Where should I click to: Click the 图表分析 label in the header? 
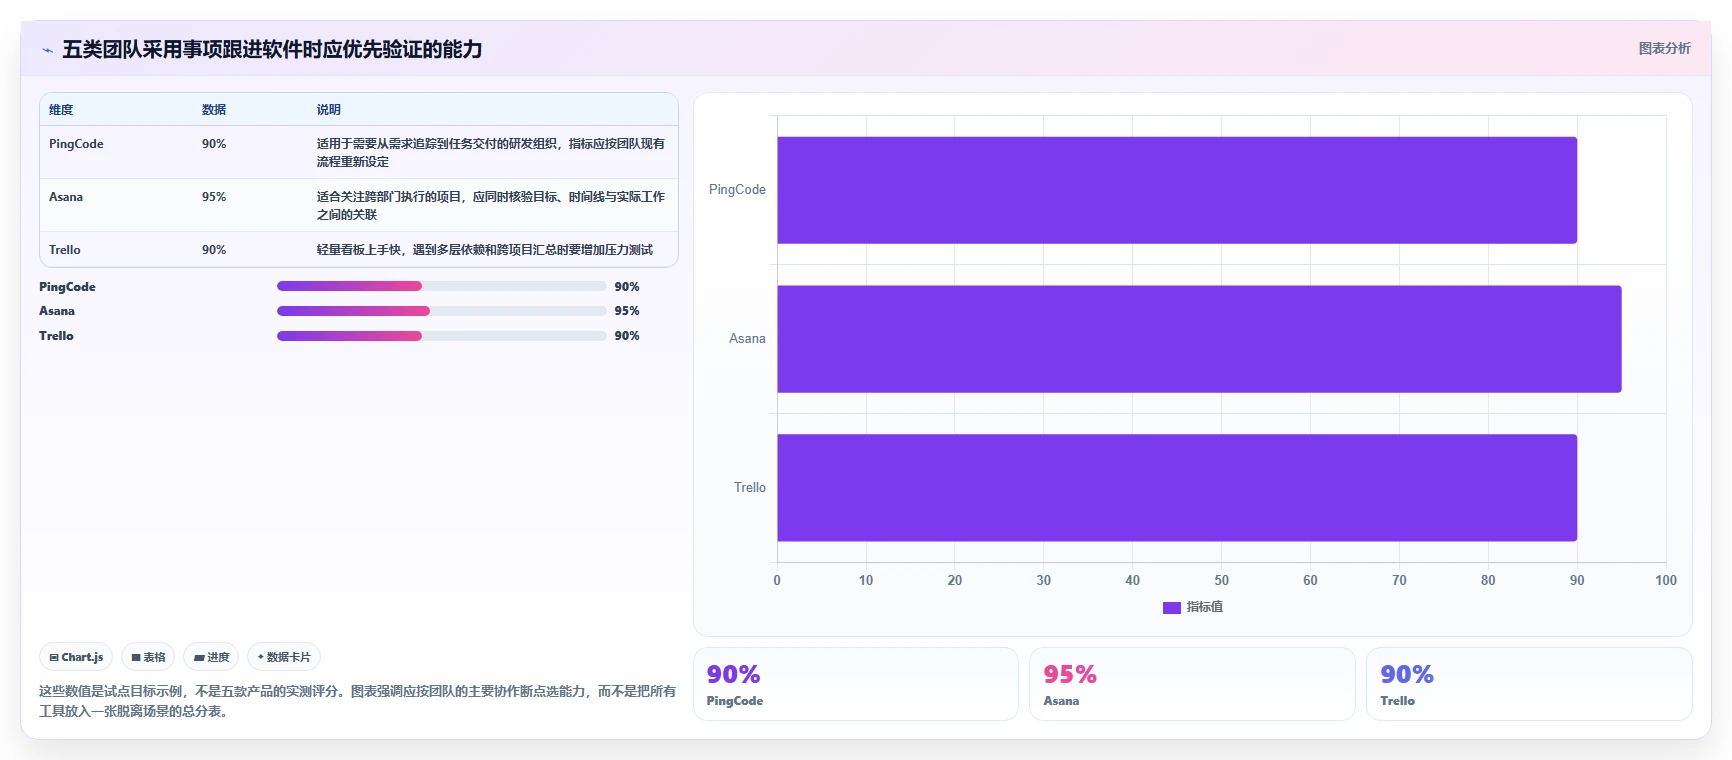(x=1664, y=48)
